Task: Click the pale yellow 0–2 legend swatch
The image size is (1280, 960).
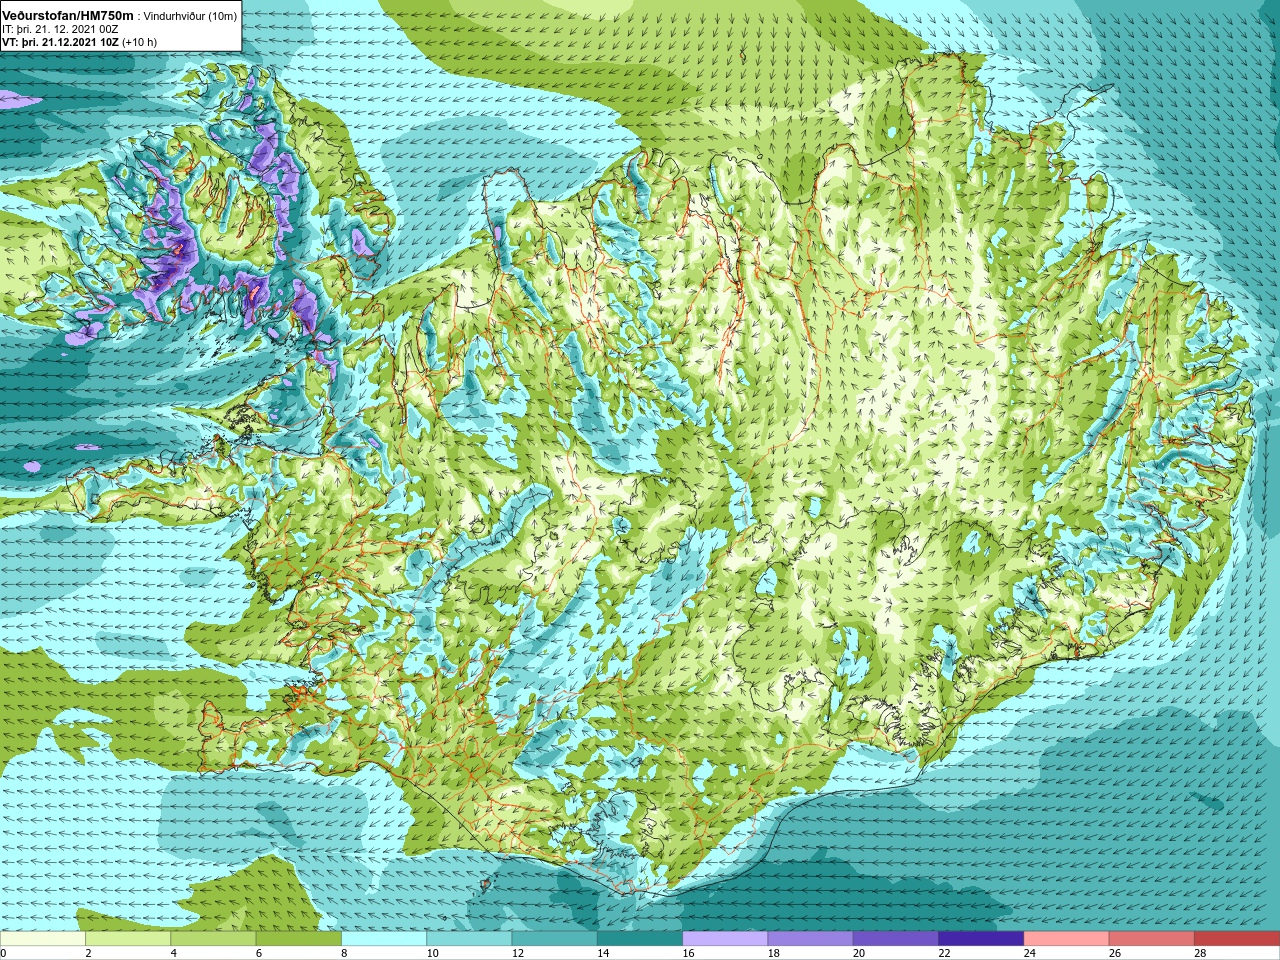Action: [x=43, y=938]
